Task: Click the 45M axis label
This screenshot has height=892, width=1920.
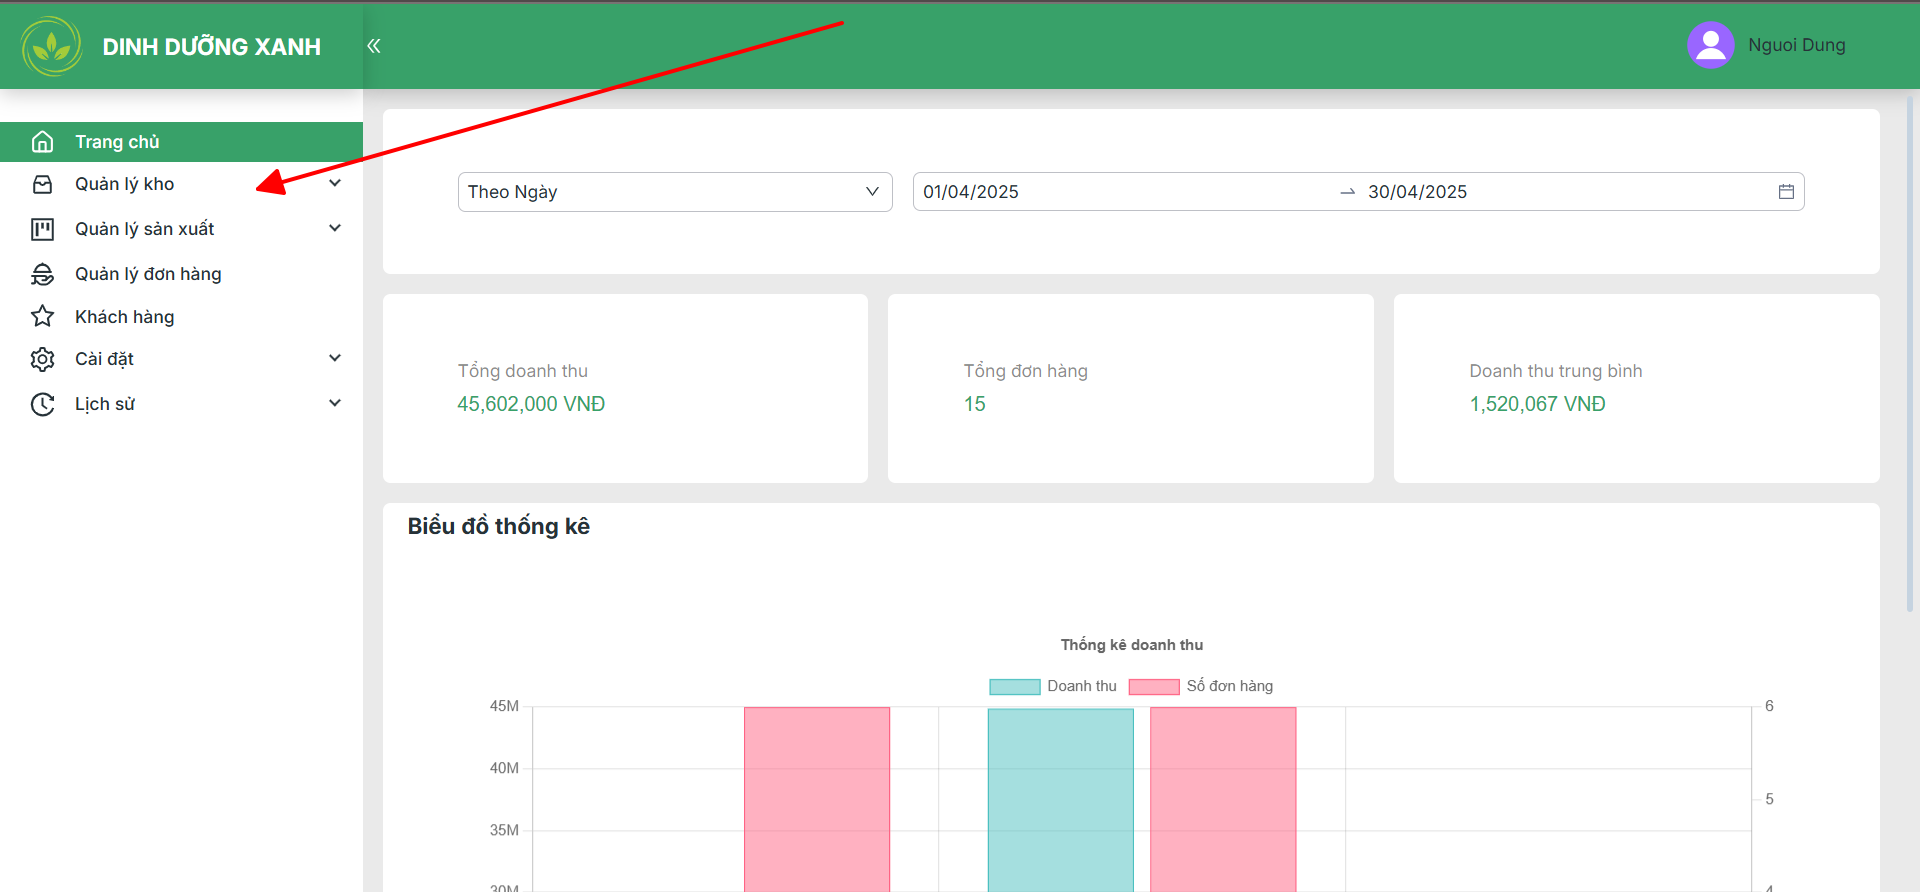Action: [x=504, y=706]
